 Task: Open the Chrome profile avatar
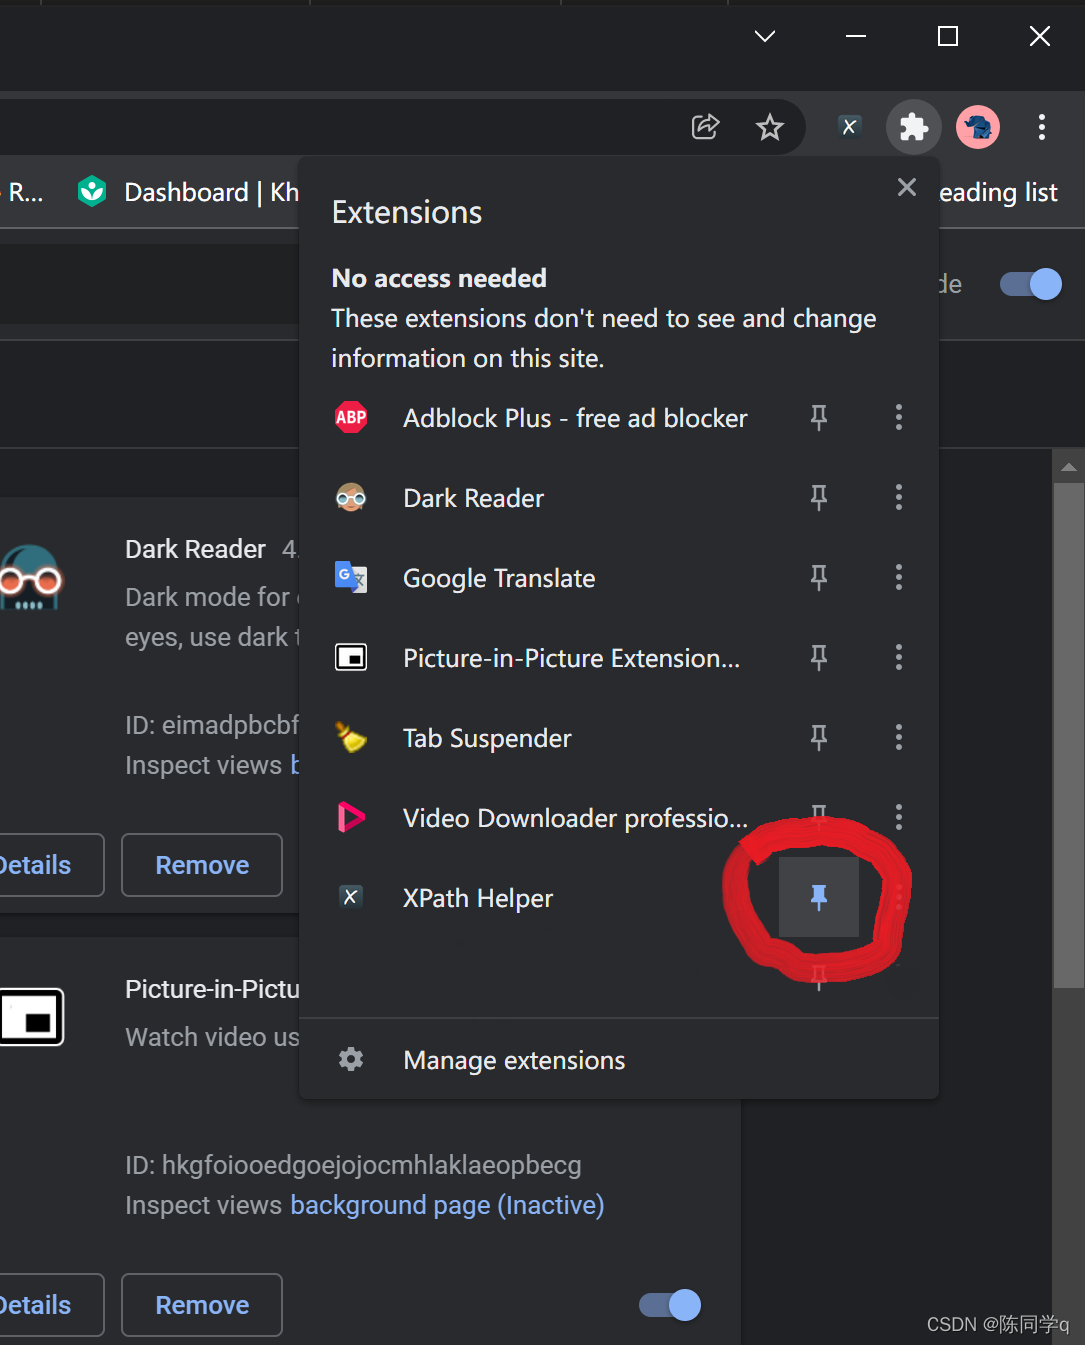click(x=978, y=127)
